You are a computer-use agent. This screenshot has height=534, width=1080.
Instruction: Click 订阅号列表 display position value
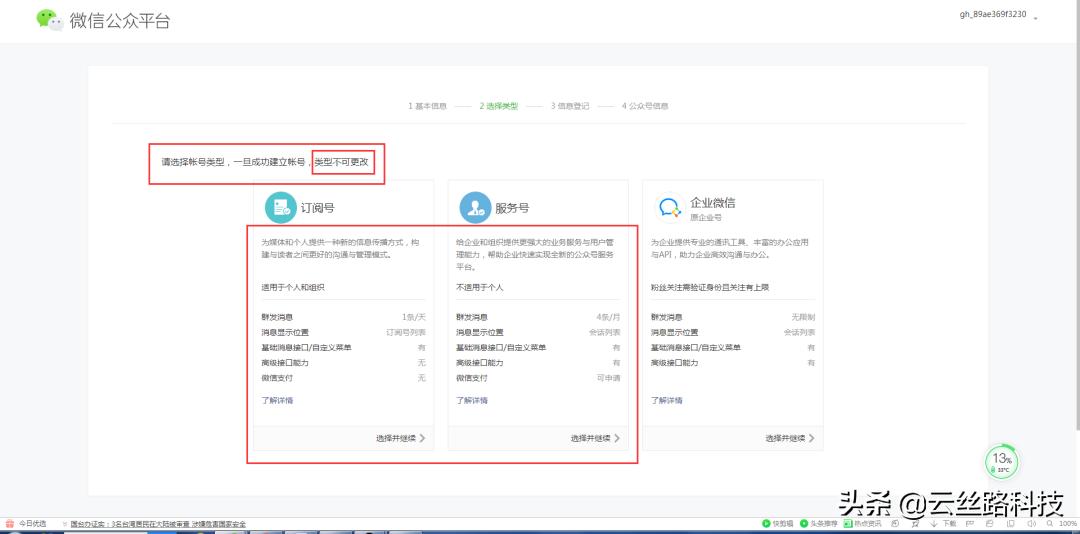(406, 332)
